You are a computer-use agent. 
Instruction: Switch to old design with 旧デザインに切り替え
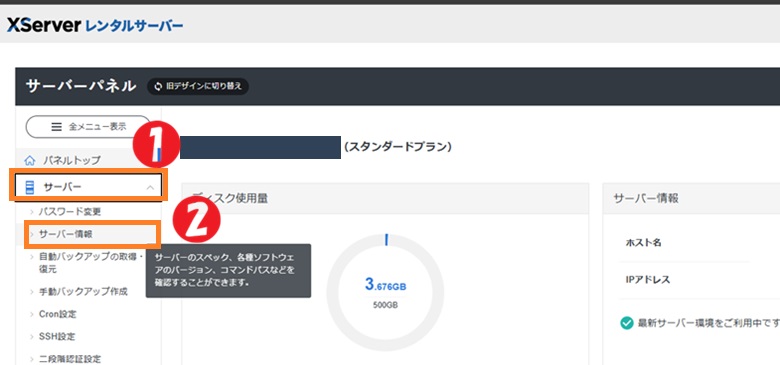coord(198,86)
